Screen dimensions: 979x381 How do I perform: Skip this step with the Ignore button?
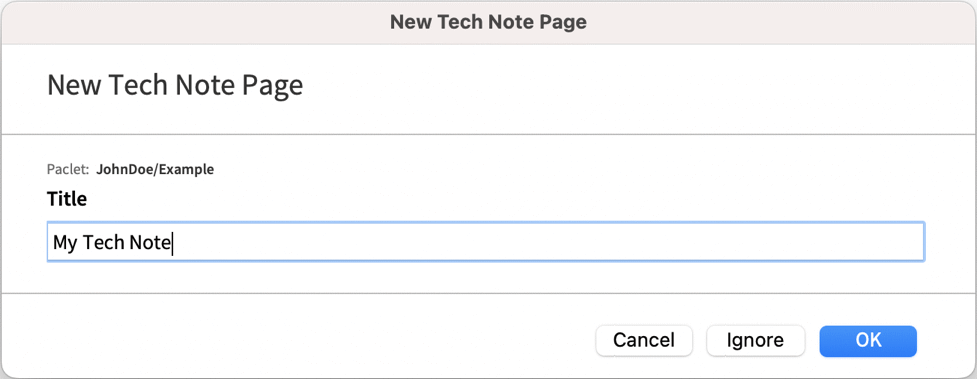pyautogui.click(x=755, y=341)
